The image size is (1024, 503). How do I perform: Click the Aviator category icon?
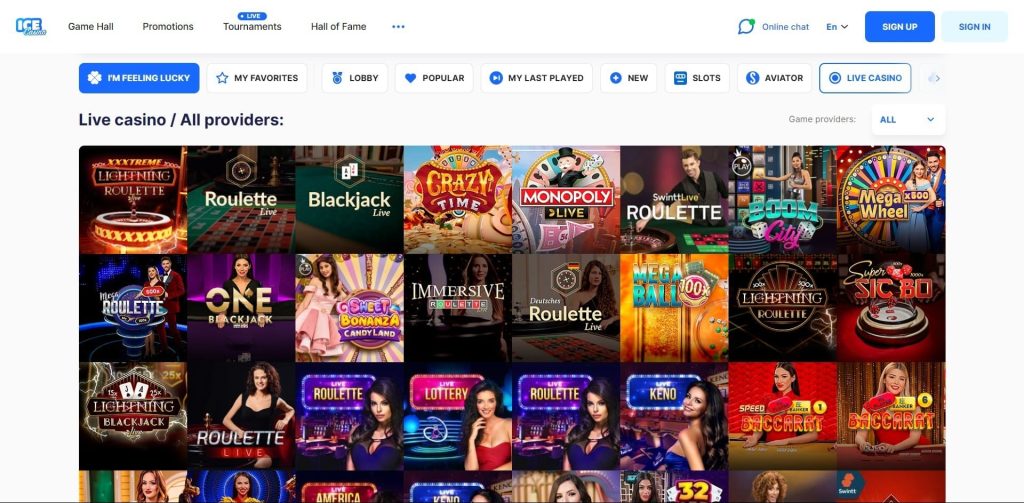(752, 78)
